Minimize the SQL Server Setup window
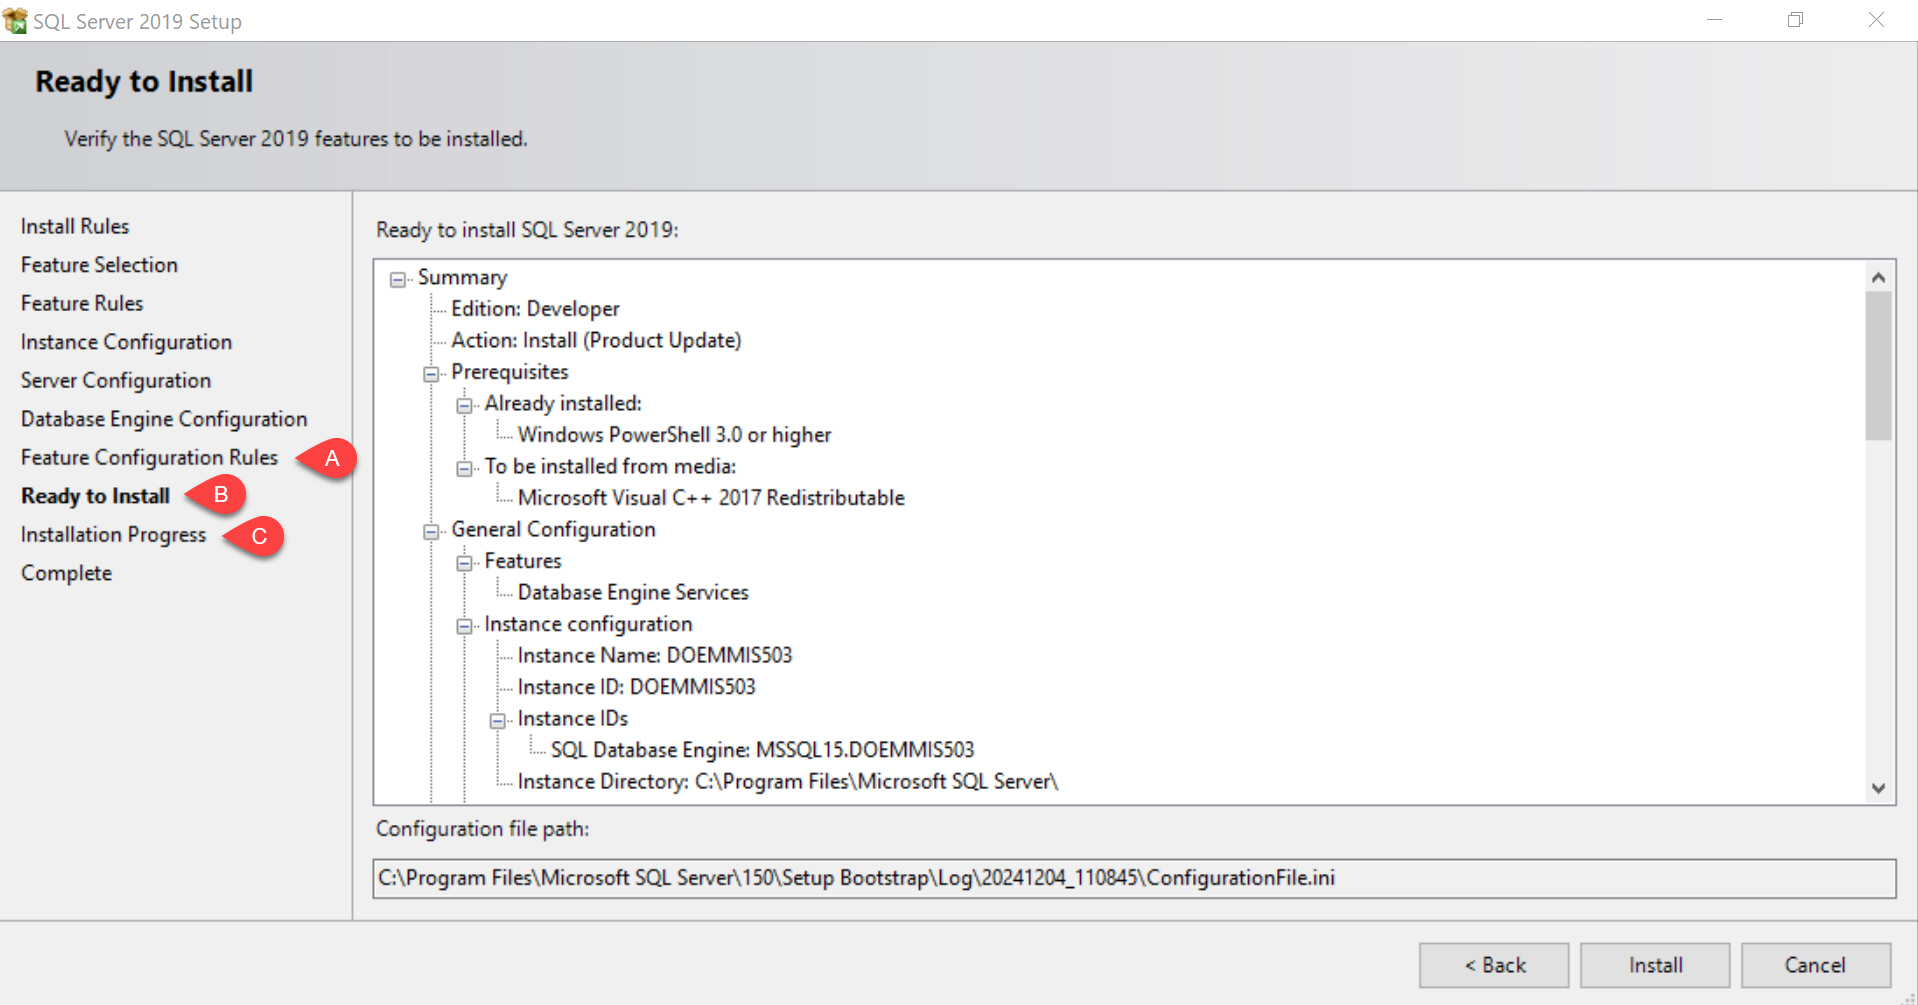Image resolution: width=1918 pixels, height=1005 pixels. (1714, 20)
